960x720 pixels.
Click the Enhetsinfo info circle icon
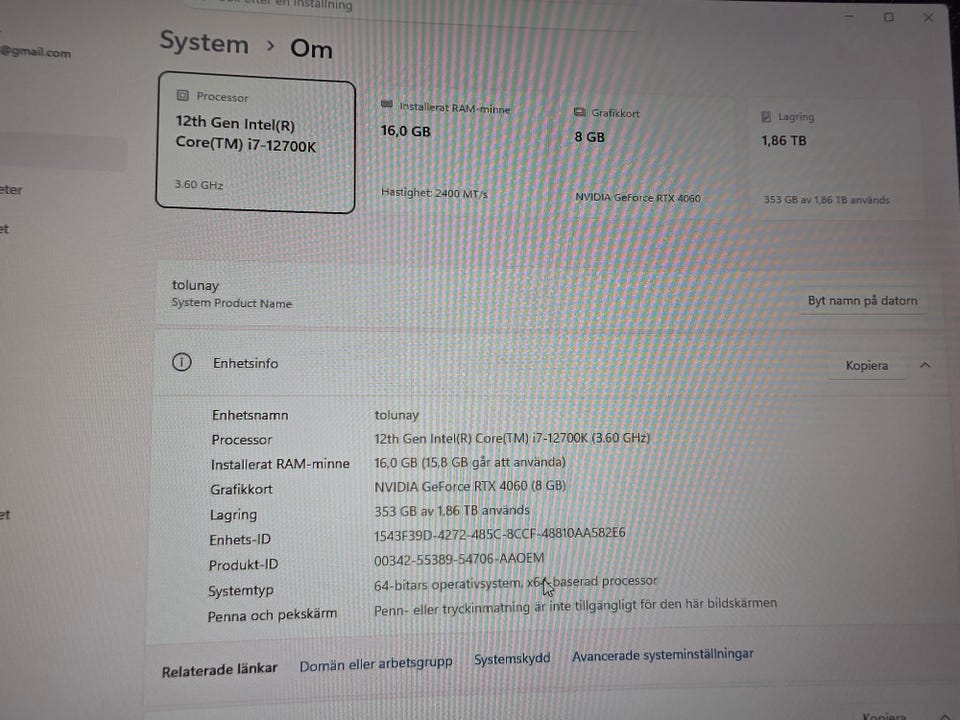181,362
